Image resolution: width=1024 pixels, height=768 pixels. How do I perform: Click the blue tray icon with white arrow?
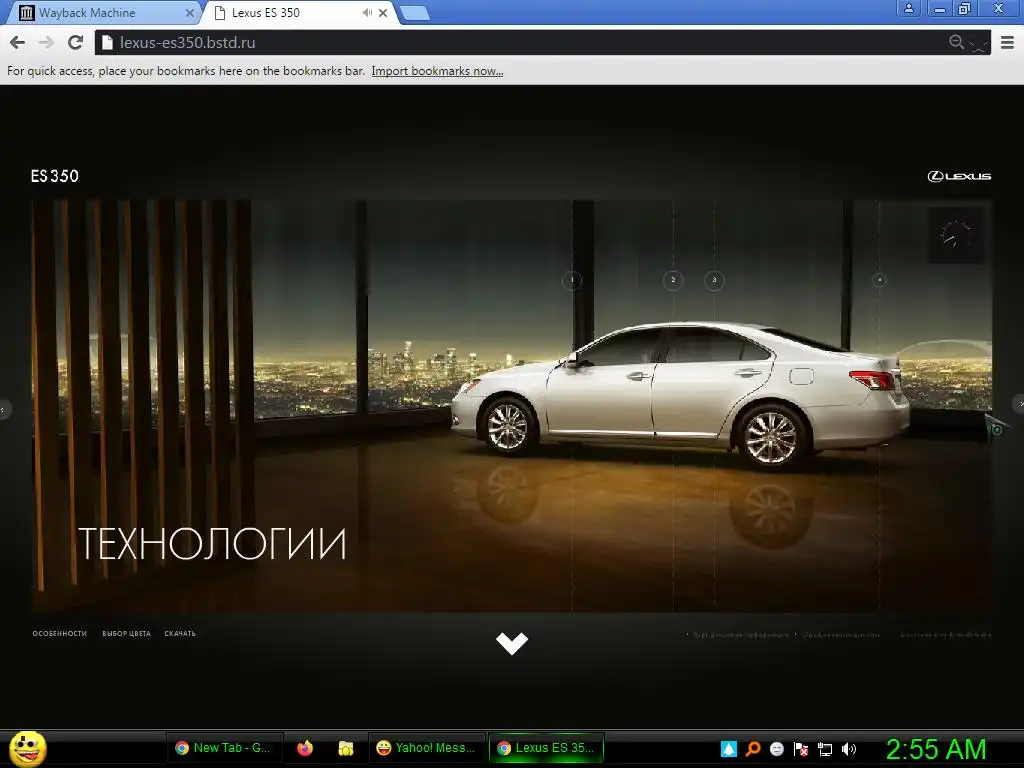click(729, 749)
